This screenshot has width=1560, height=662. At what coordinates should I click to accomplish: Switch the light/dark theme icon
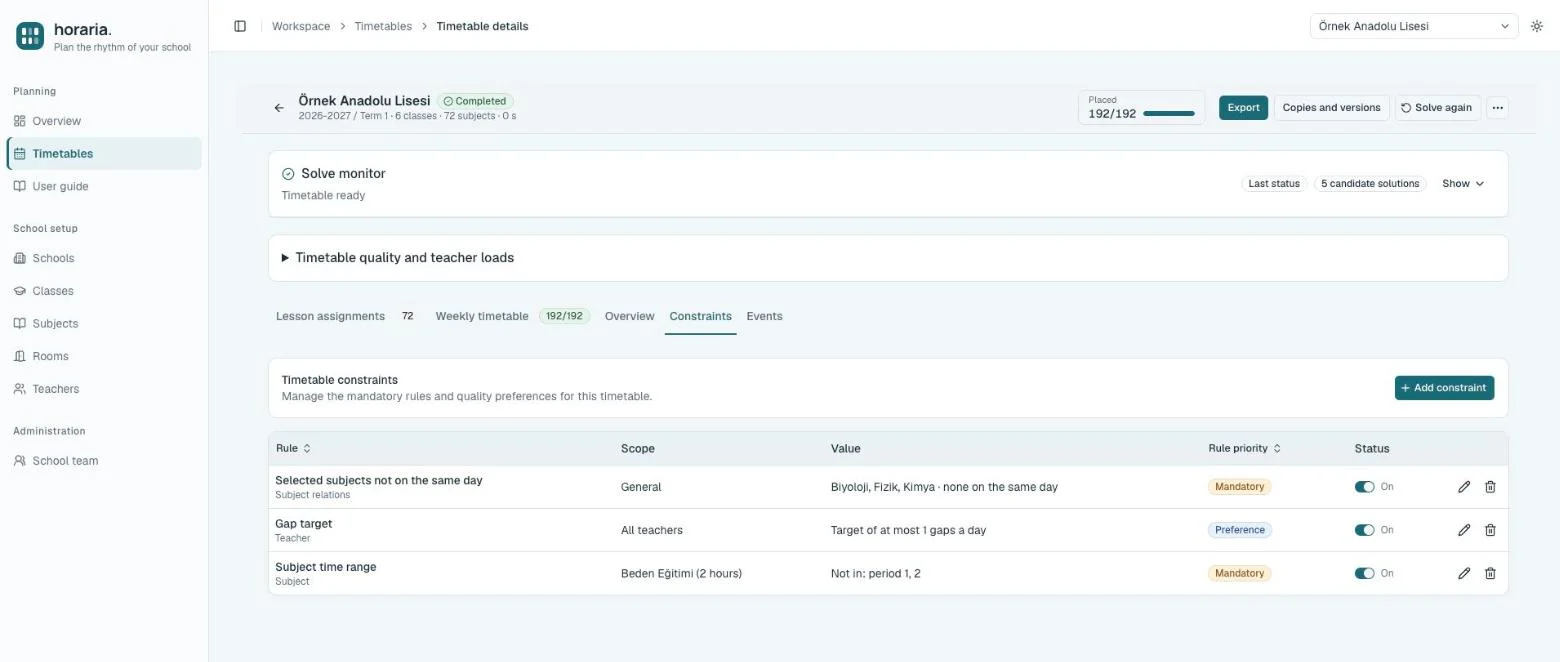click(1537, 26)
